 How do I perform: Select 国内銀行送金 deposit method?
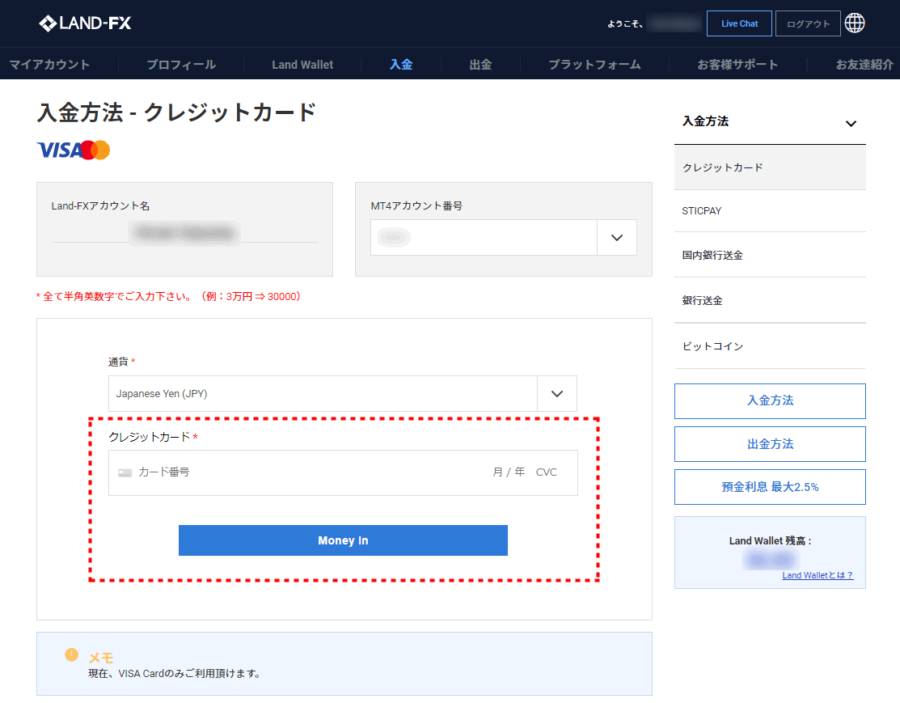770,255
